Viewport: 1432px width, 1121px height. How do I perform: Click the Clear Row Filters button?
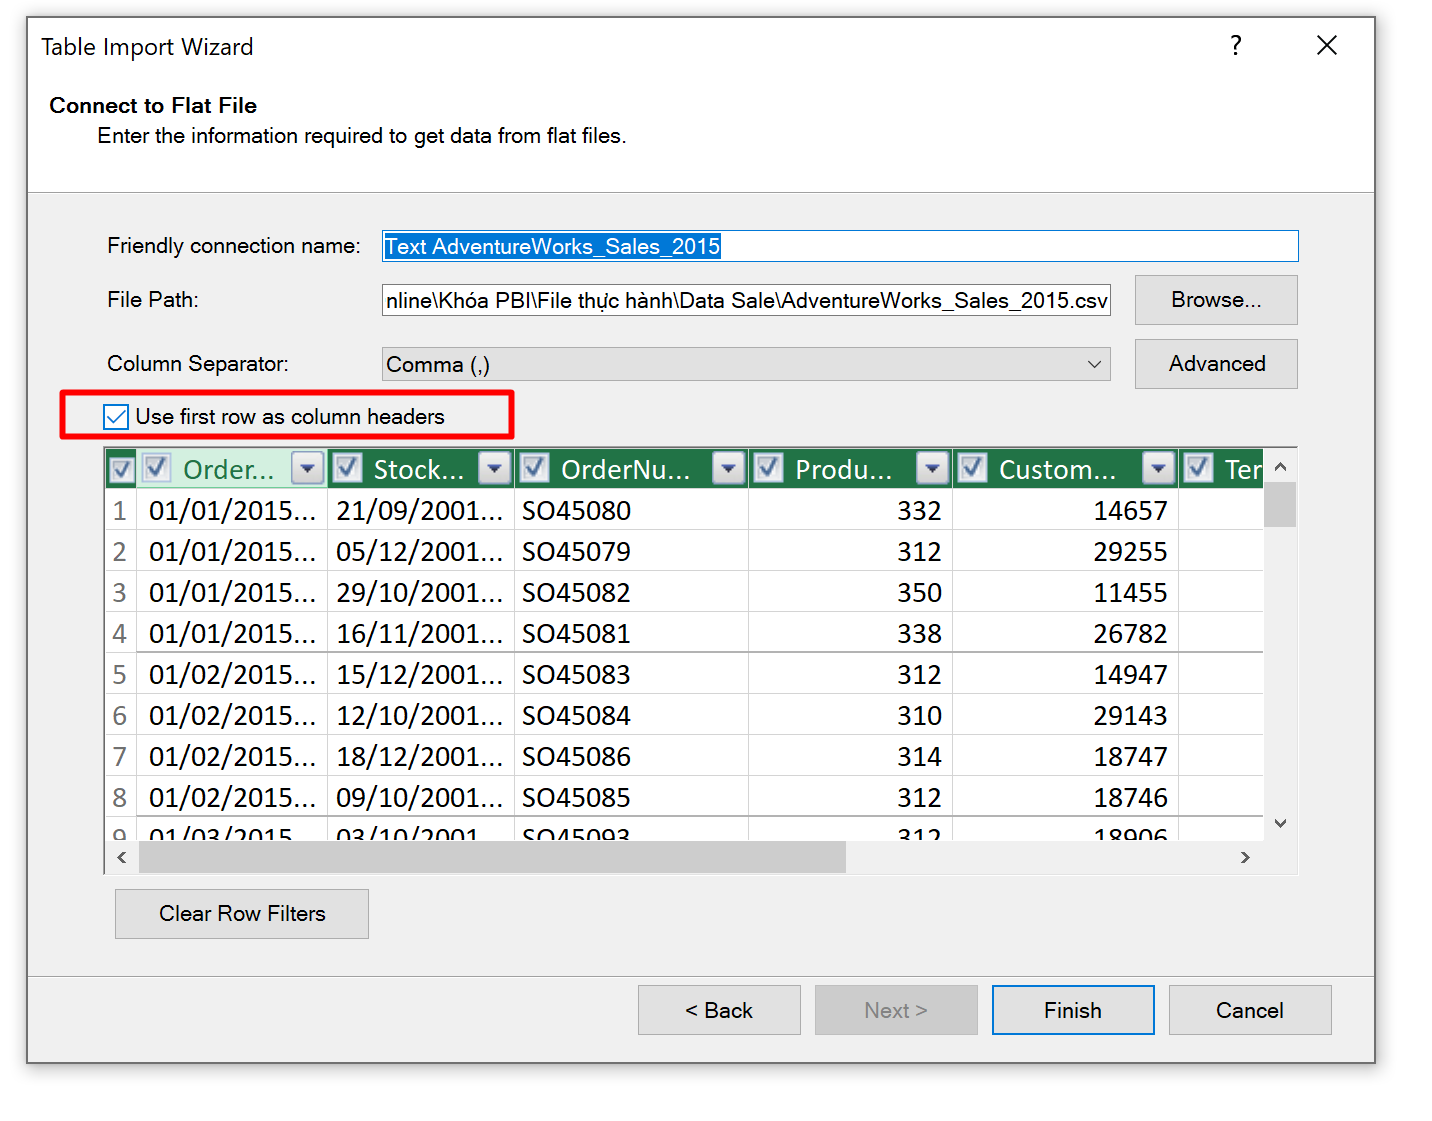[242, 914]
